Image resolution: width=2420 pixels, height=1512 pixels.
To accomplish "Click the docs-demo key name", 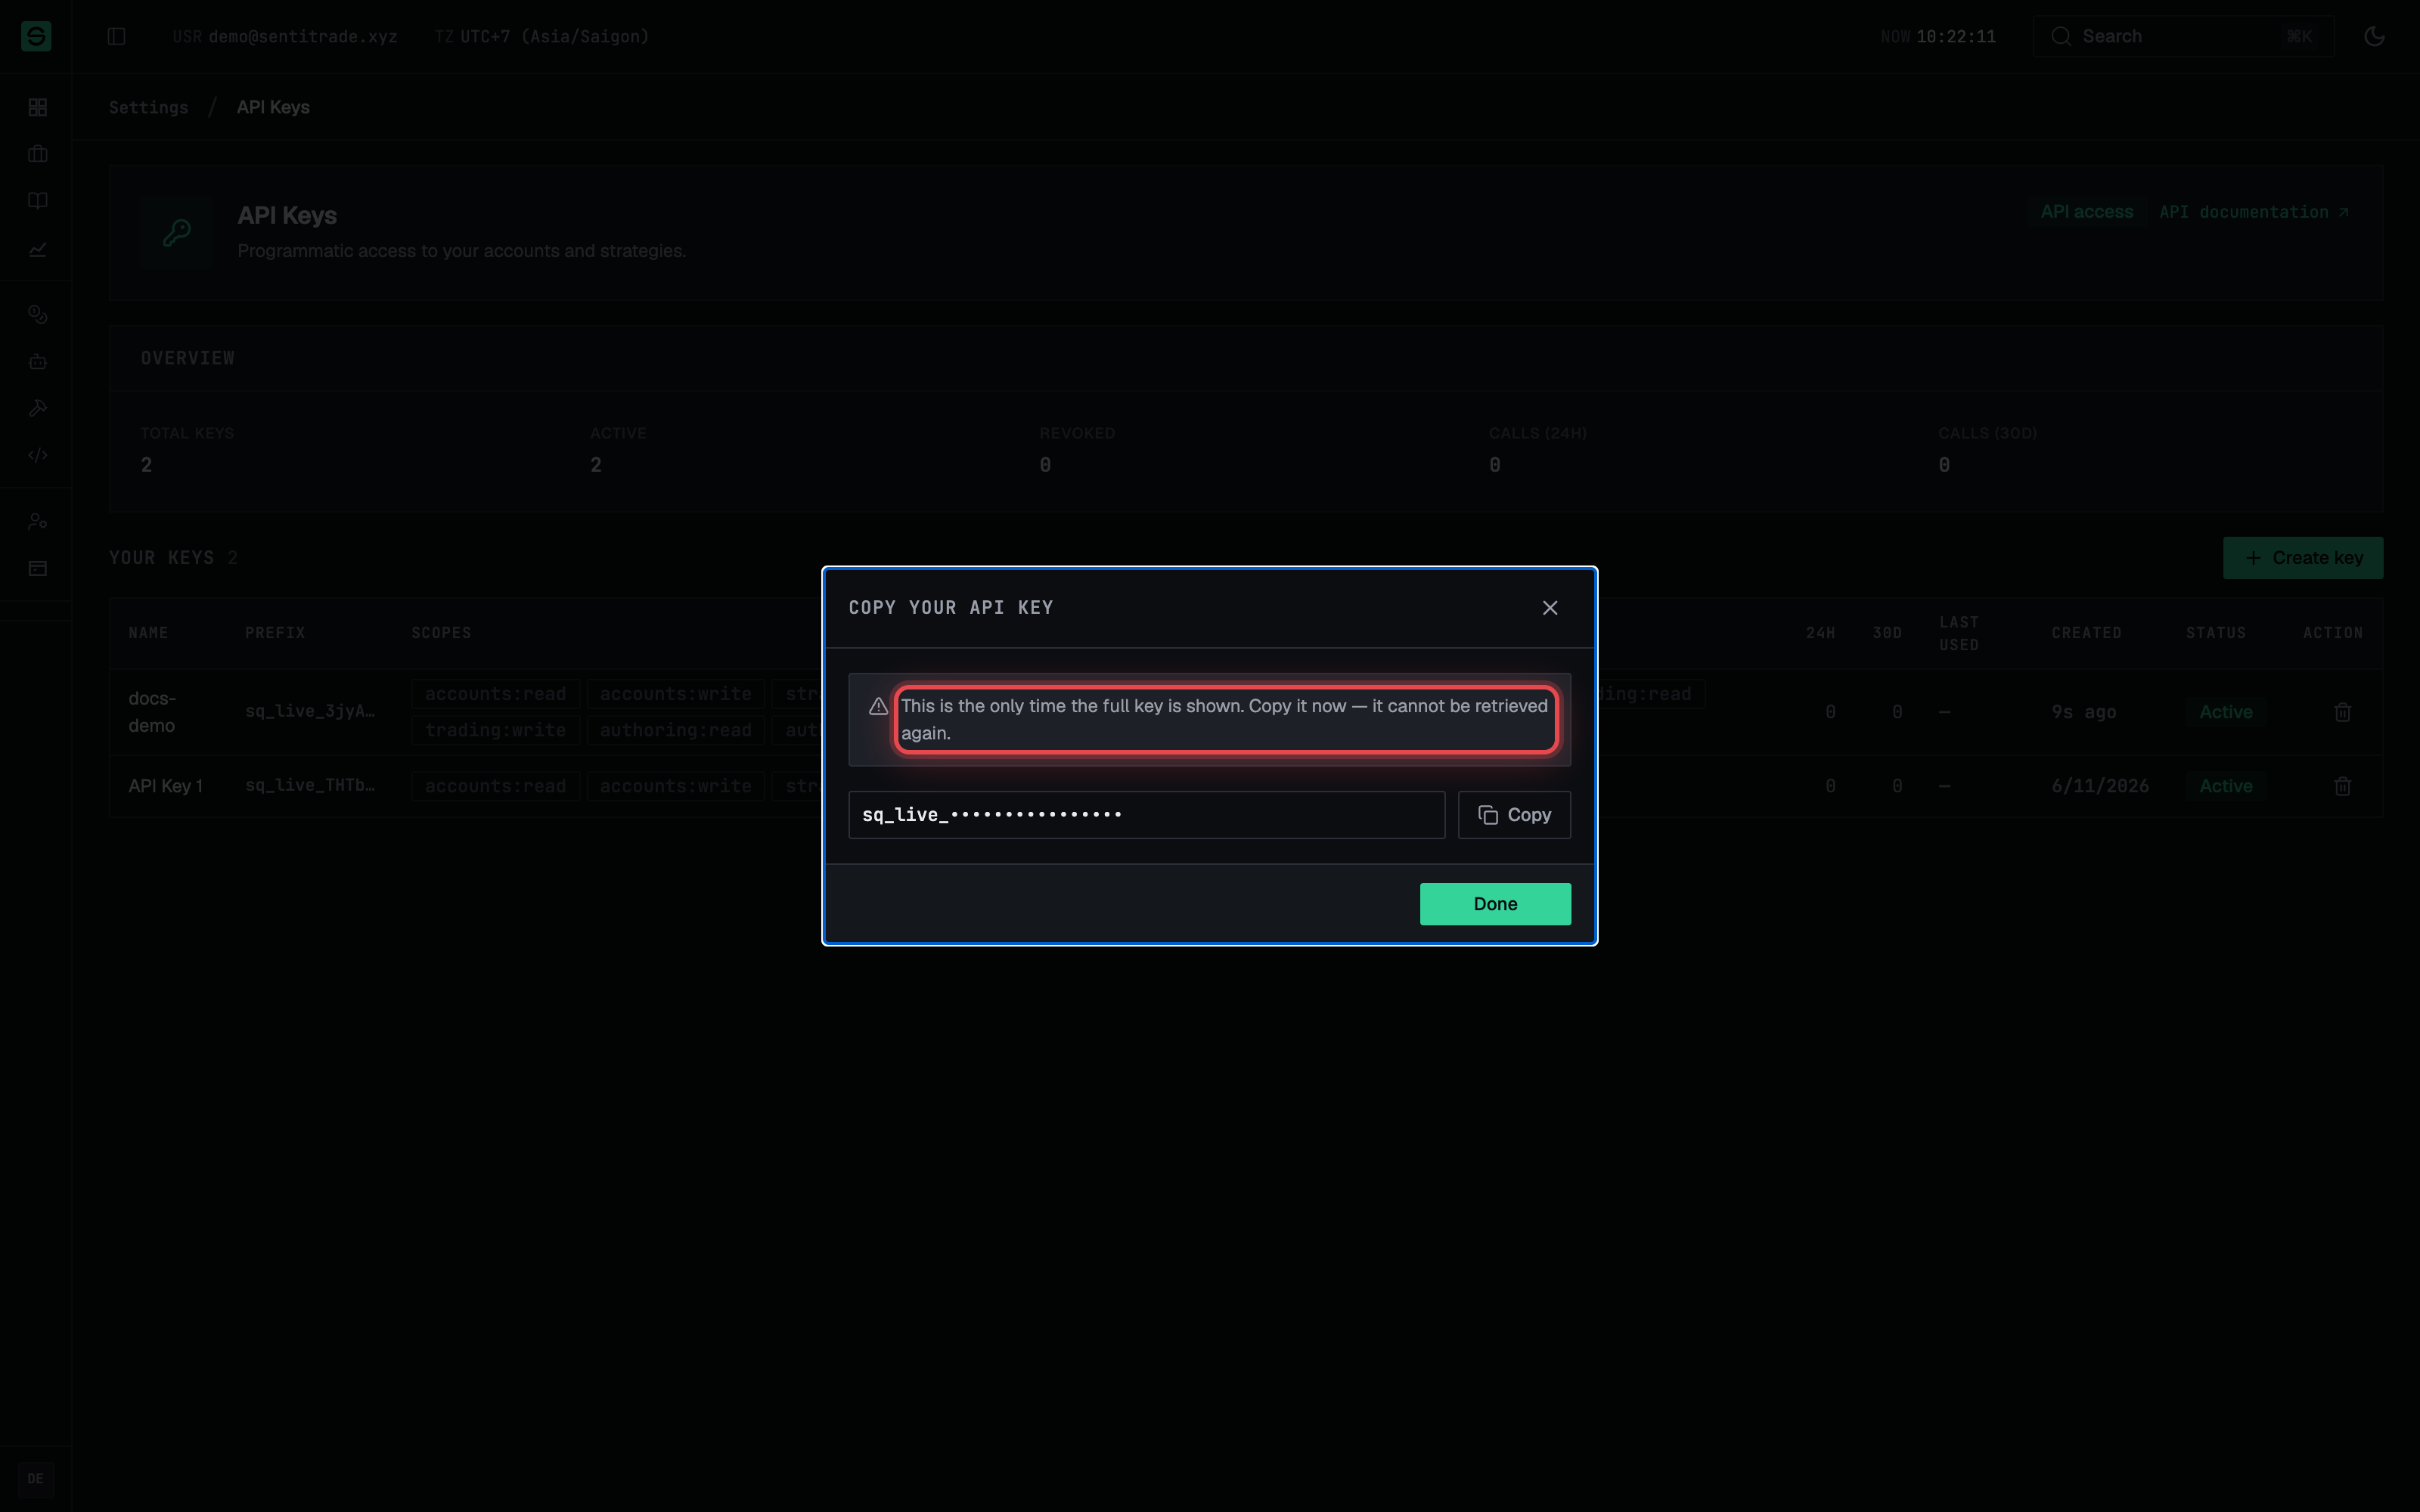I will pos(152,712).
